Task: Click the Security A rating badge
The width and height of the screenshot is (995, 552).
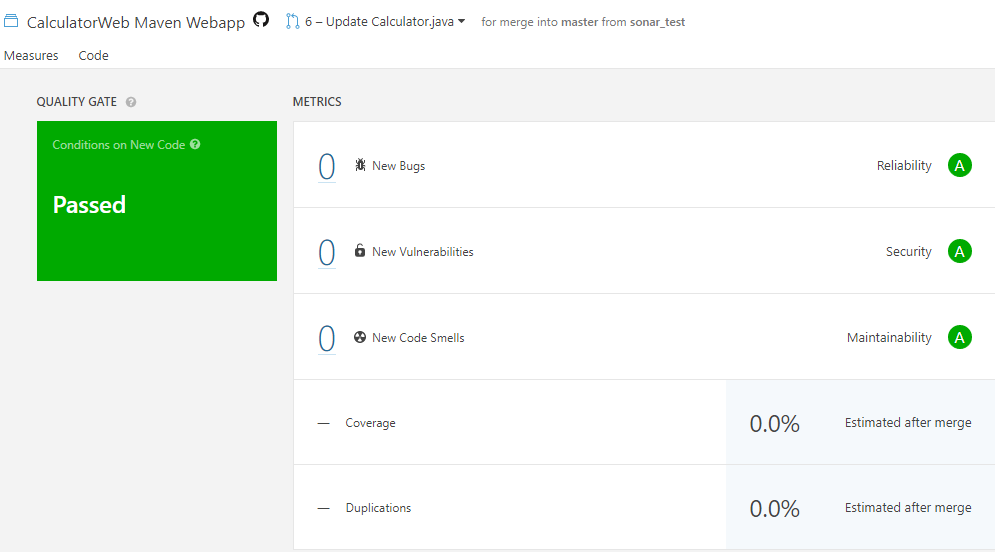Action: pyautogui.click(x=959, y=252)
